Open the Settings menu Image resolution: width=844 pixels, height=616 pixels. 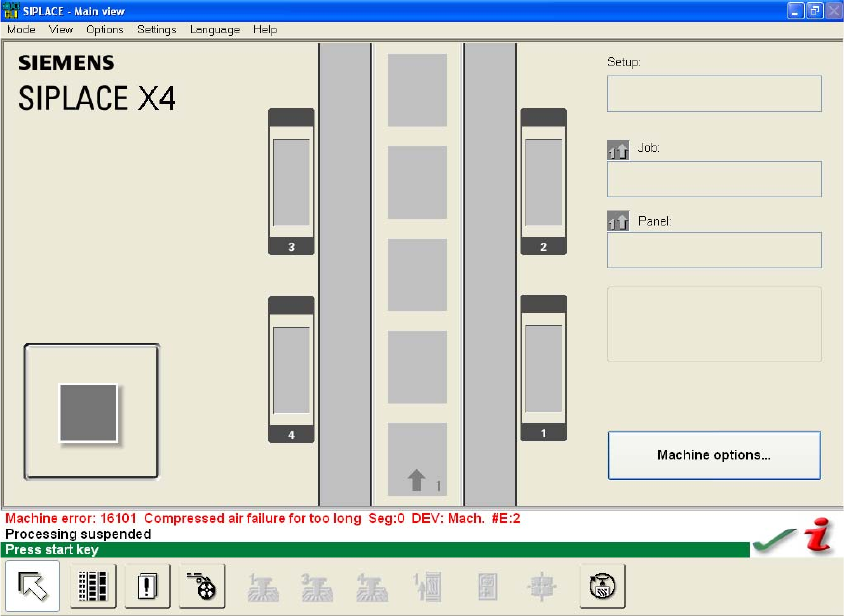click(x=157, y=30)
